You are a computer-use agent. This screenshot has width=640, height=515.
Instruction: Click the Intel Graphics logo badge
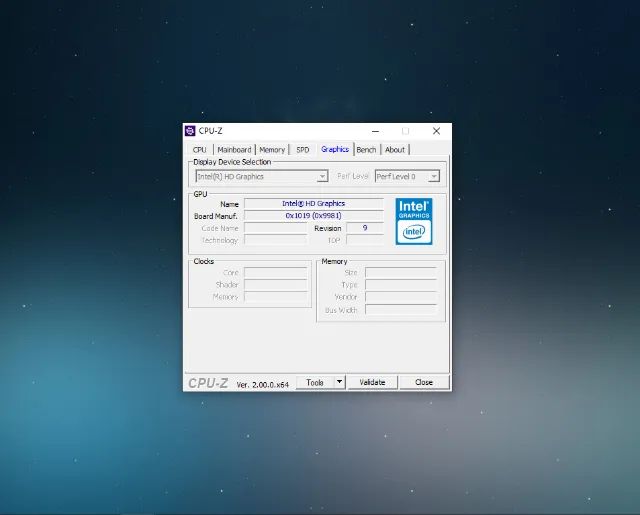(x=414, y=222)
